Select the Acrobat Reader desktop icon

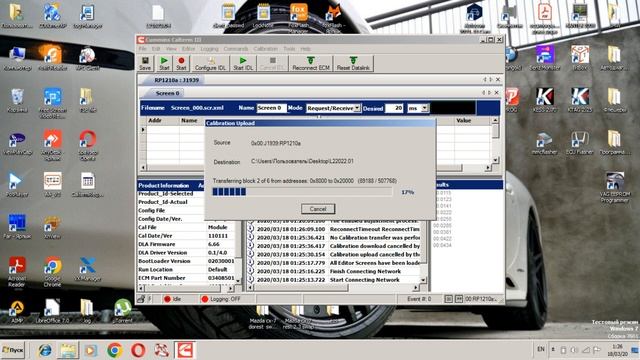tap(17, 271)
